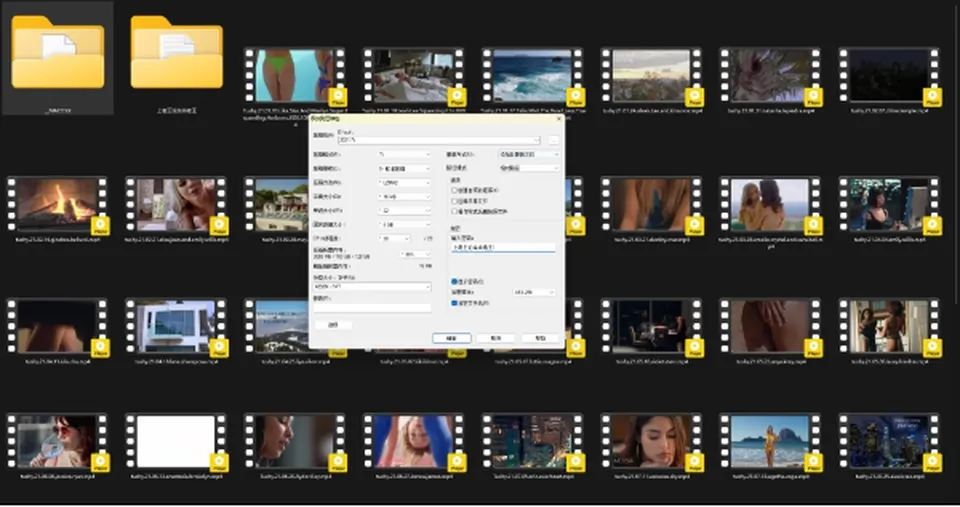960x507 pixels.
Task: Toggle the Create SFX archive checkbox
Action: click(454, 190)
